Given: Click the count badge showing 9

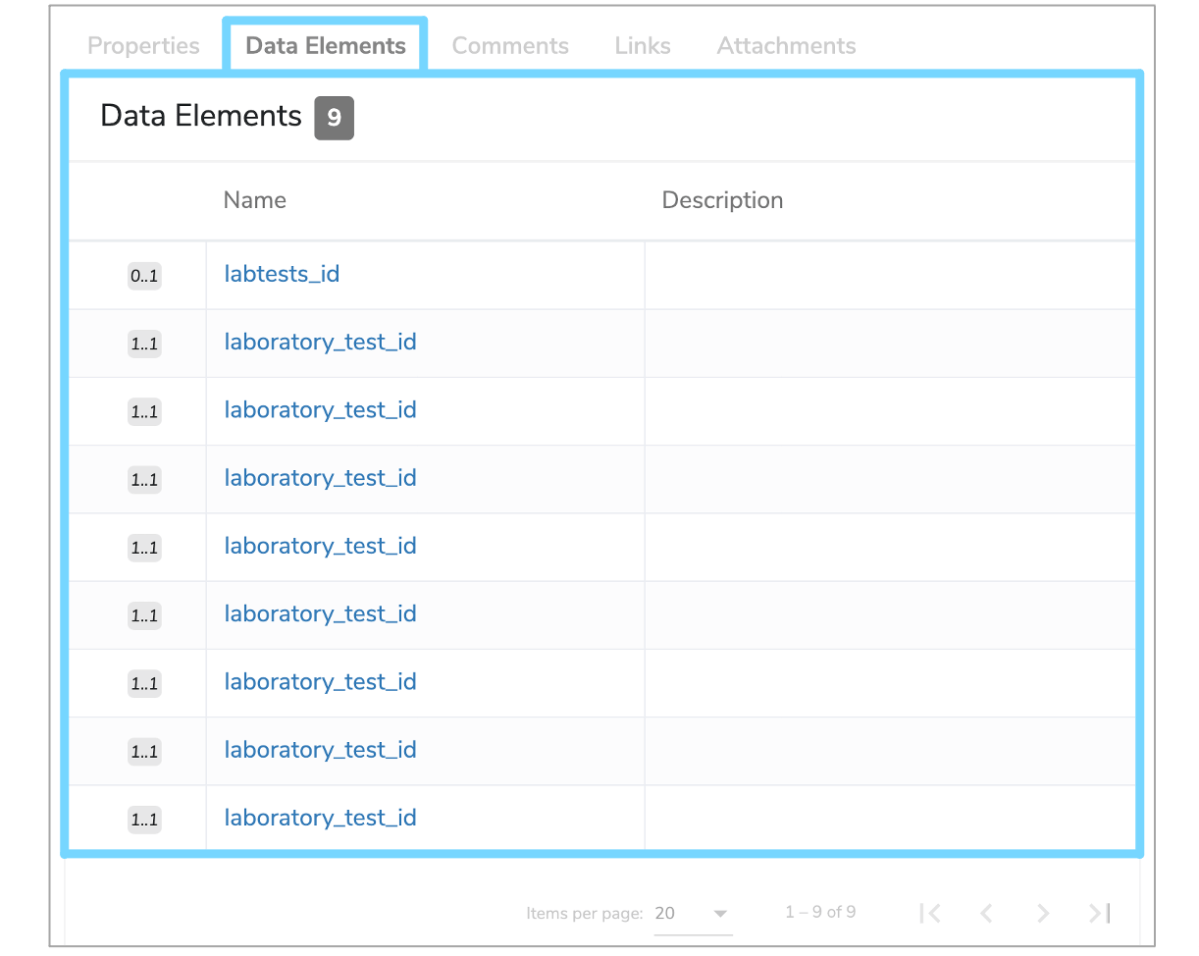Looking at the screenshot, I should 334,118.
